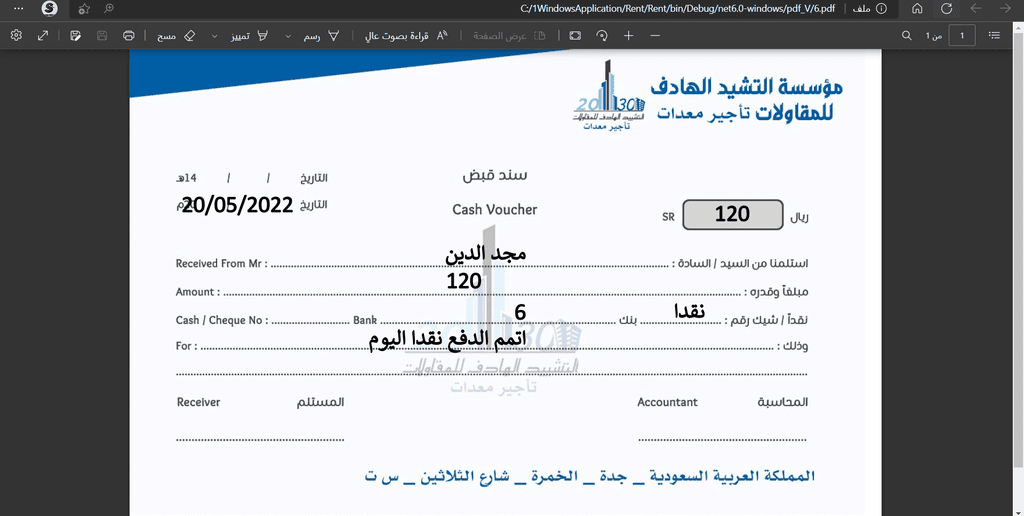Save the PDF as a copy
Viewport: 1024px width, 516px height.
76,35
